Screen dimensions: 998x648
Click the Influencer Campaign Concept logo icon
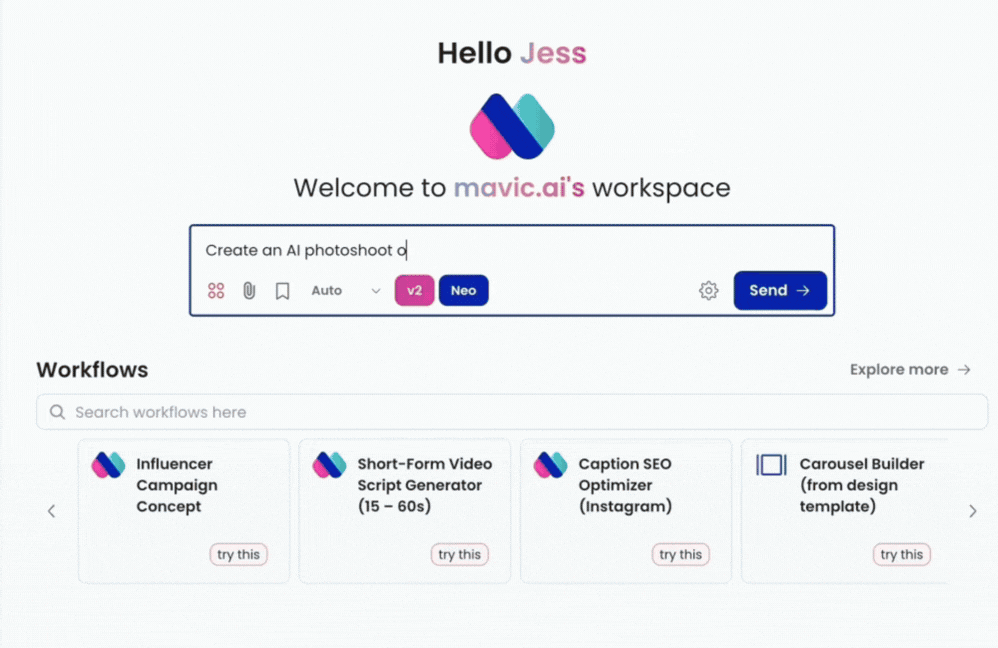pyautogui.click(x=108, y=465)
